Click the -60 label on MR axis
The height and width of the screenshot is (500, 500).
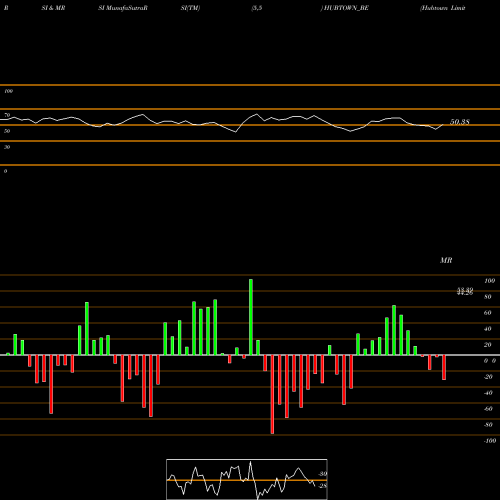pos(488,409)
